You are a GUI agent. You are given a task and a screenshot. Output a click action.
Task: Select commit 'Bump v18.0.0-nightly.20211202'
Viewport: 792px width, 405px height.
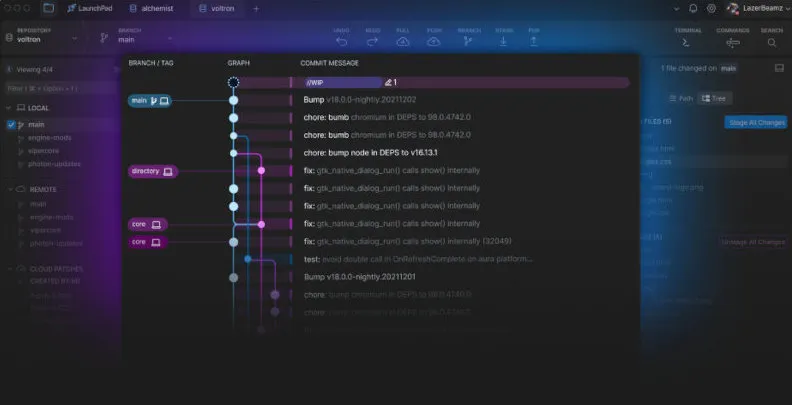[360, 100]
